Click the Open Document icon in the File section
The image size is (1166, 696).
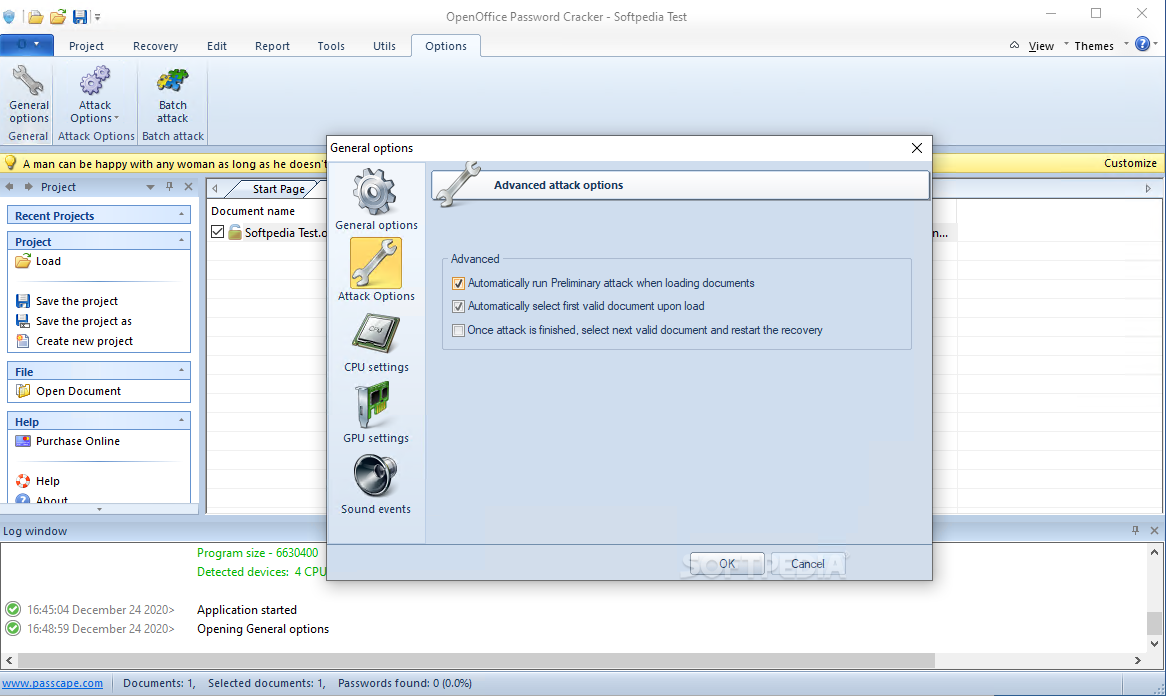(x=23, y=391)
